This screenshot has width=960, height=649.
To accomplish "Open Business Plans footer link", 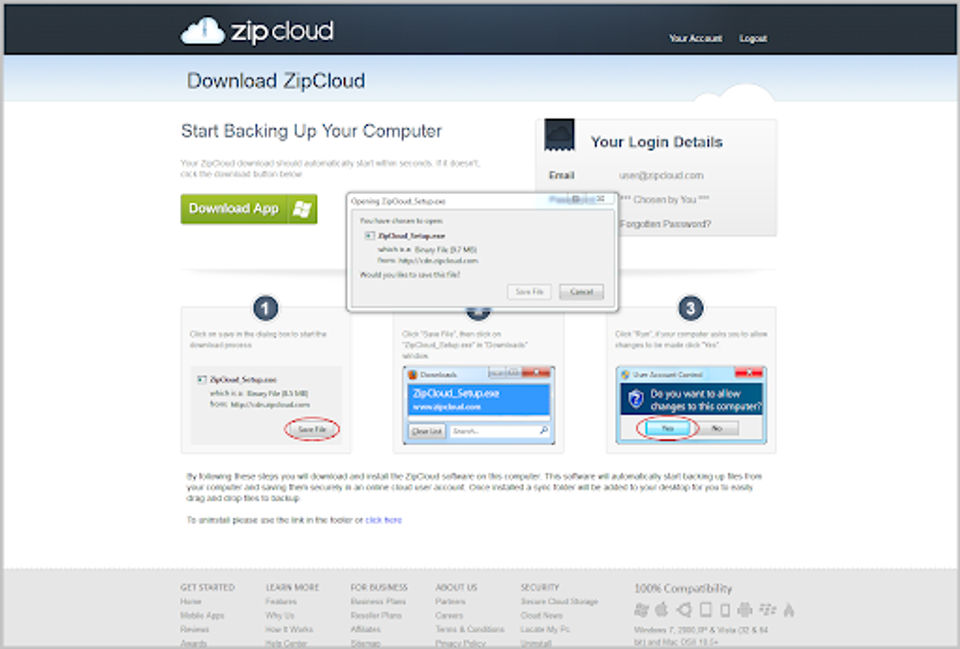I will 378,601.
